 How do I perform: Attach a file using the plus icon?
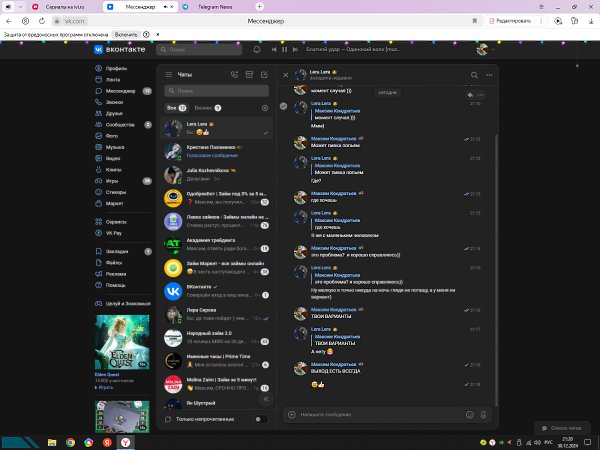coord(292,414)
